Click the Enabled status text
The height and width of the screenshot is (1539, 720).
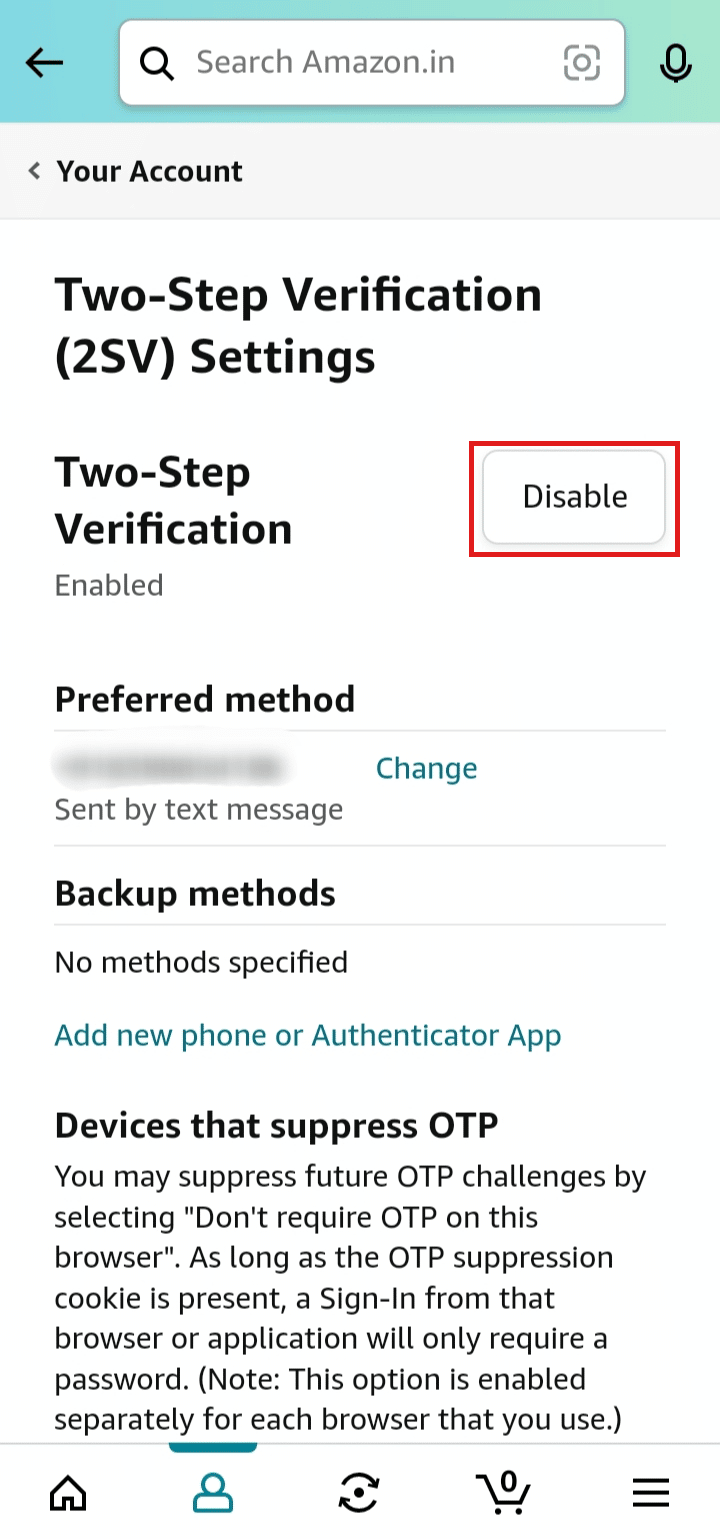click(x=109, y=585)
